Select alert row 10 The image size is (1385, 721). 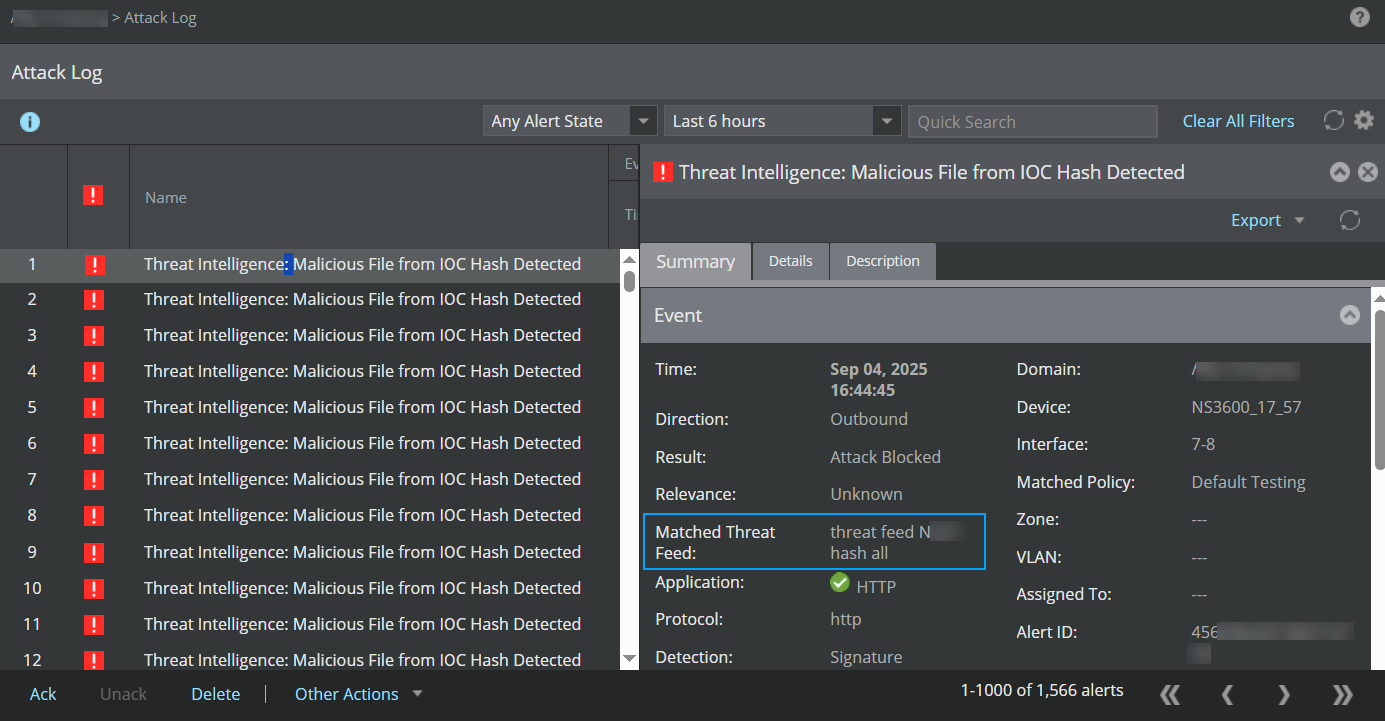coord(310,588)
